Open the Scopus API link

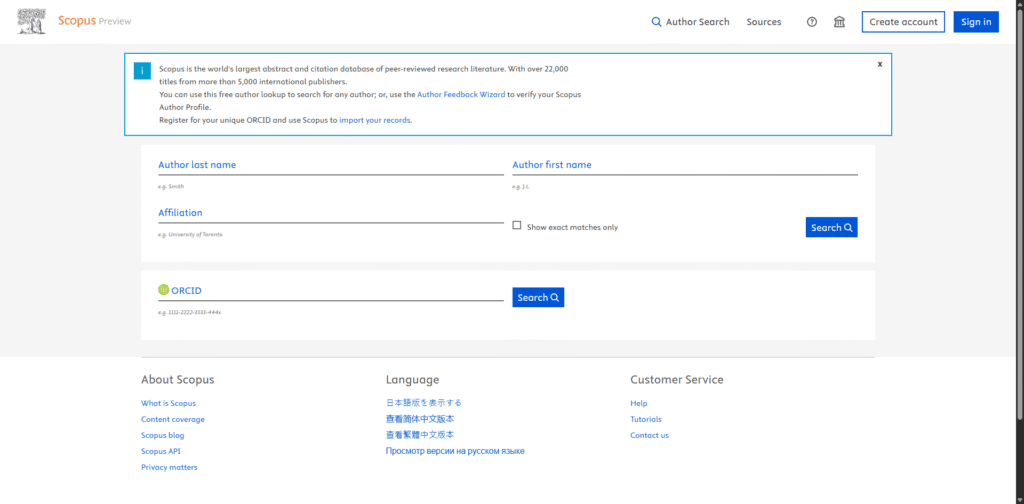[x=161, y=451]
